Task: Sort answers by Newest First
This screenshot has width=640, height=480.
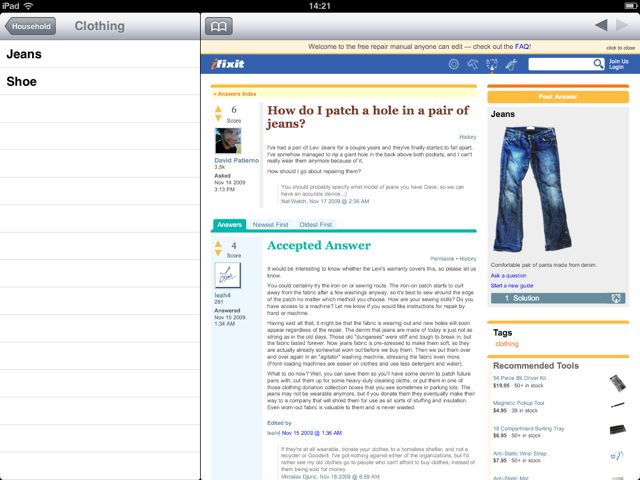Action: [270, 224]
